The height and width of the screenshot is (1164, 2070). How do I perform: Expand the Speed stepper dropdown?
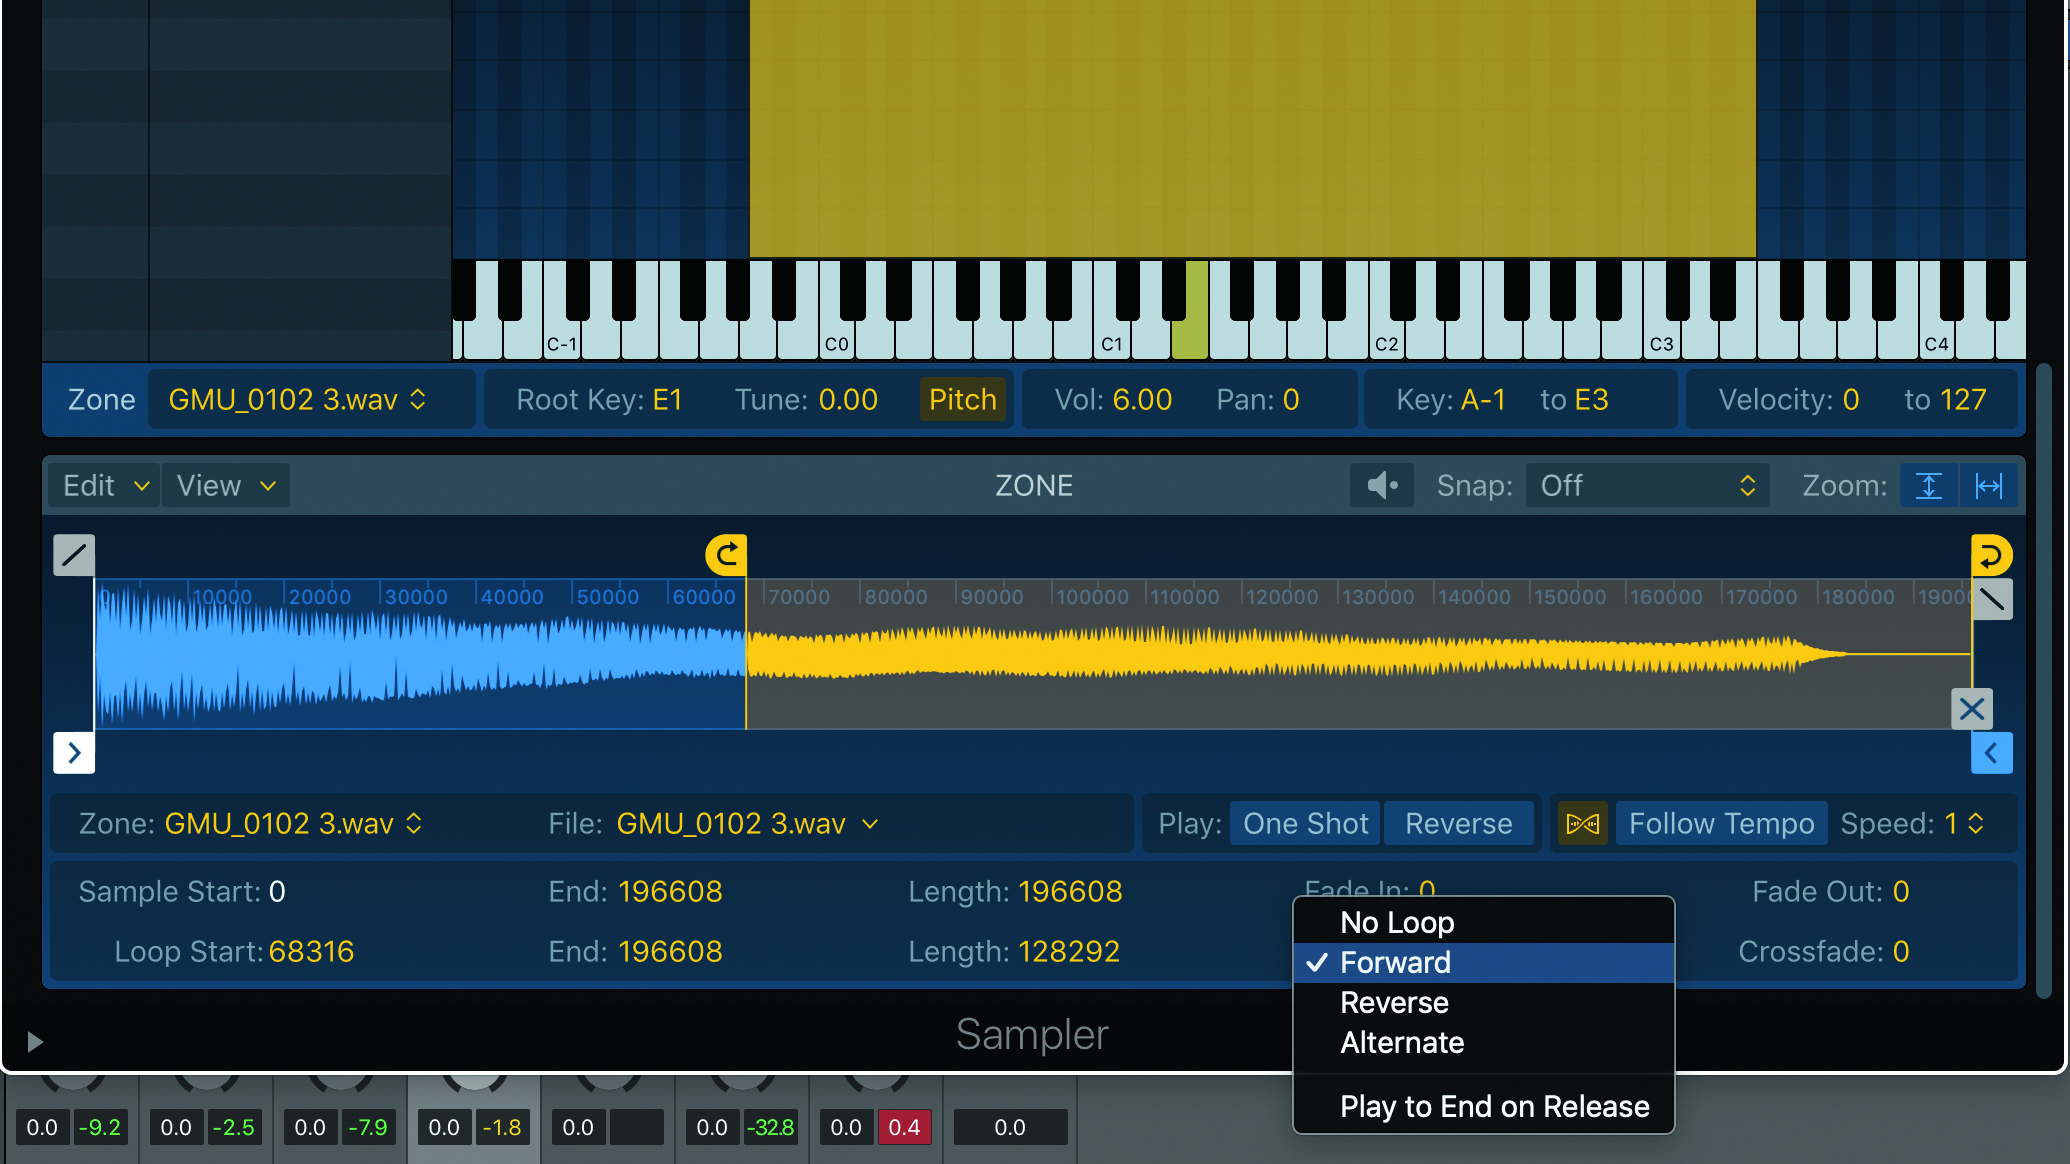(x=1982, y=823)
